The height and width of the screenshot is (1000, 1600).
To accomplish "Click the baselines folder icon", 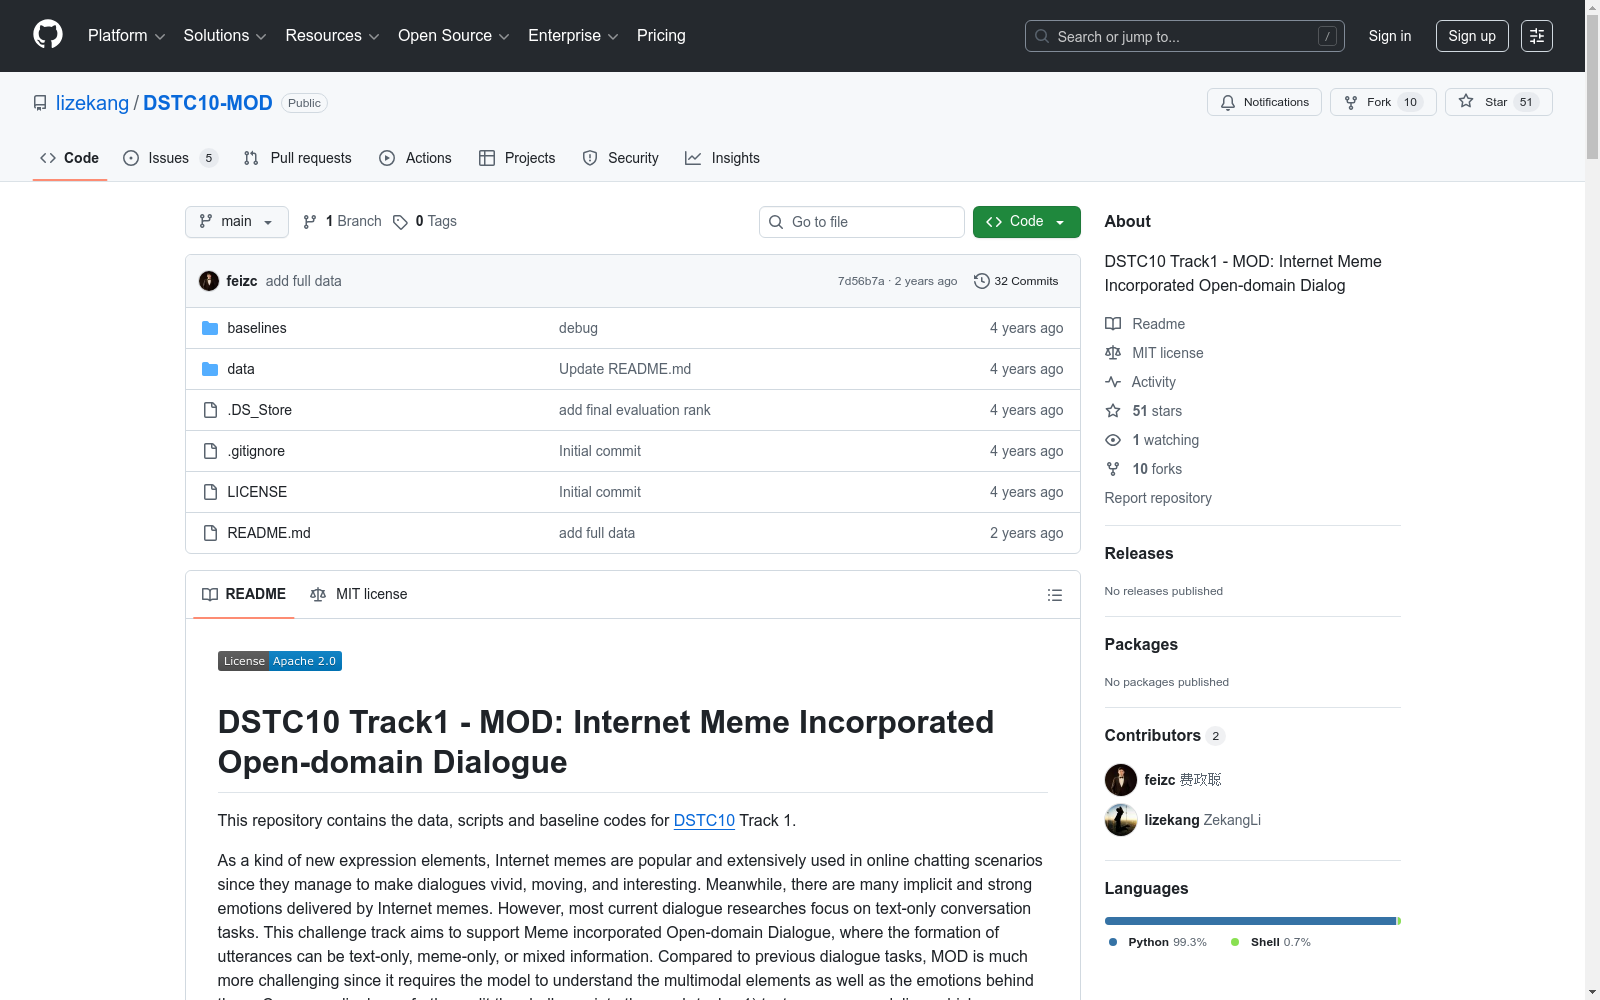I will [x=210, y=328].
